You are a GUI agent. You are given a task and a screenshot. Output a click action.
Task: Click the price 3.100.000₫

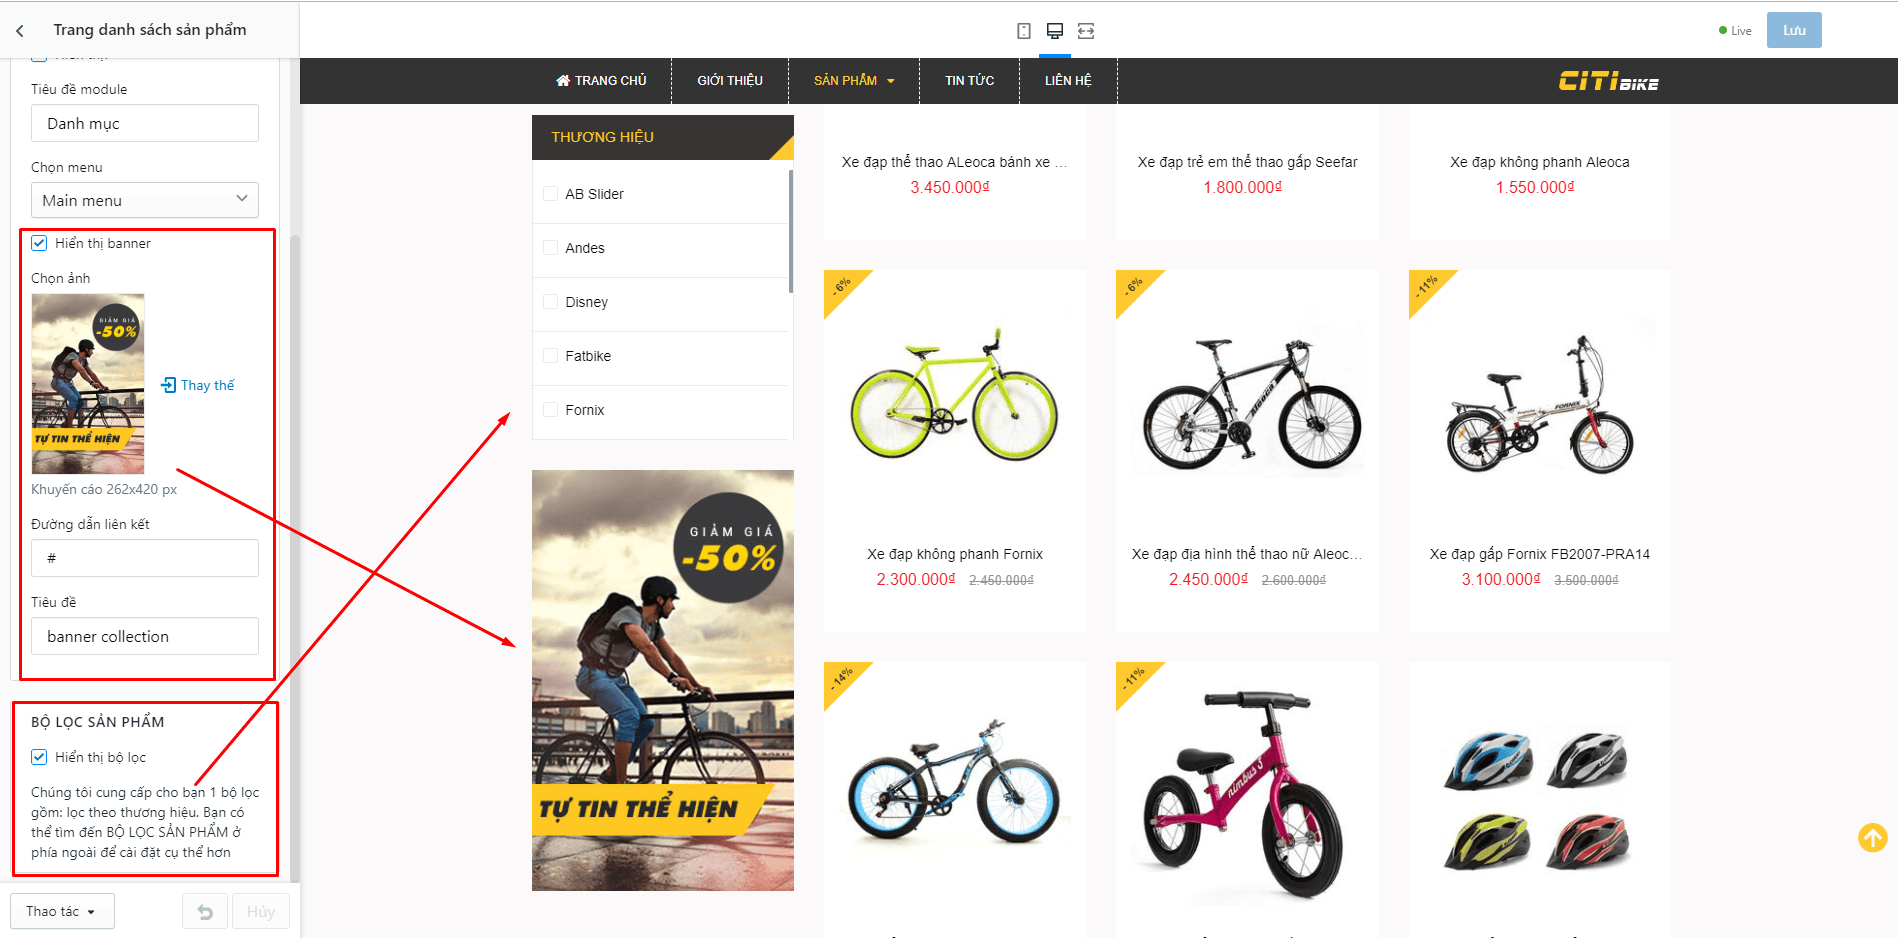[x=1501, y=580]
